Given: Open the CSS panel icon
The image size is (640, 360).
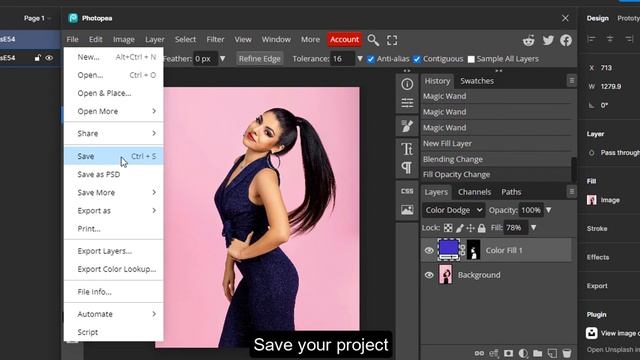Looking at the screenshot, I should [x=407, y=191].
